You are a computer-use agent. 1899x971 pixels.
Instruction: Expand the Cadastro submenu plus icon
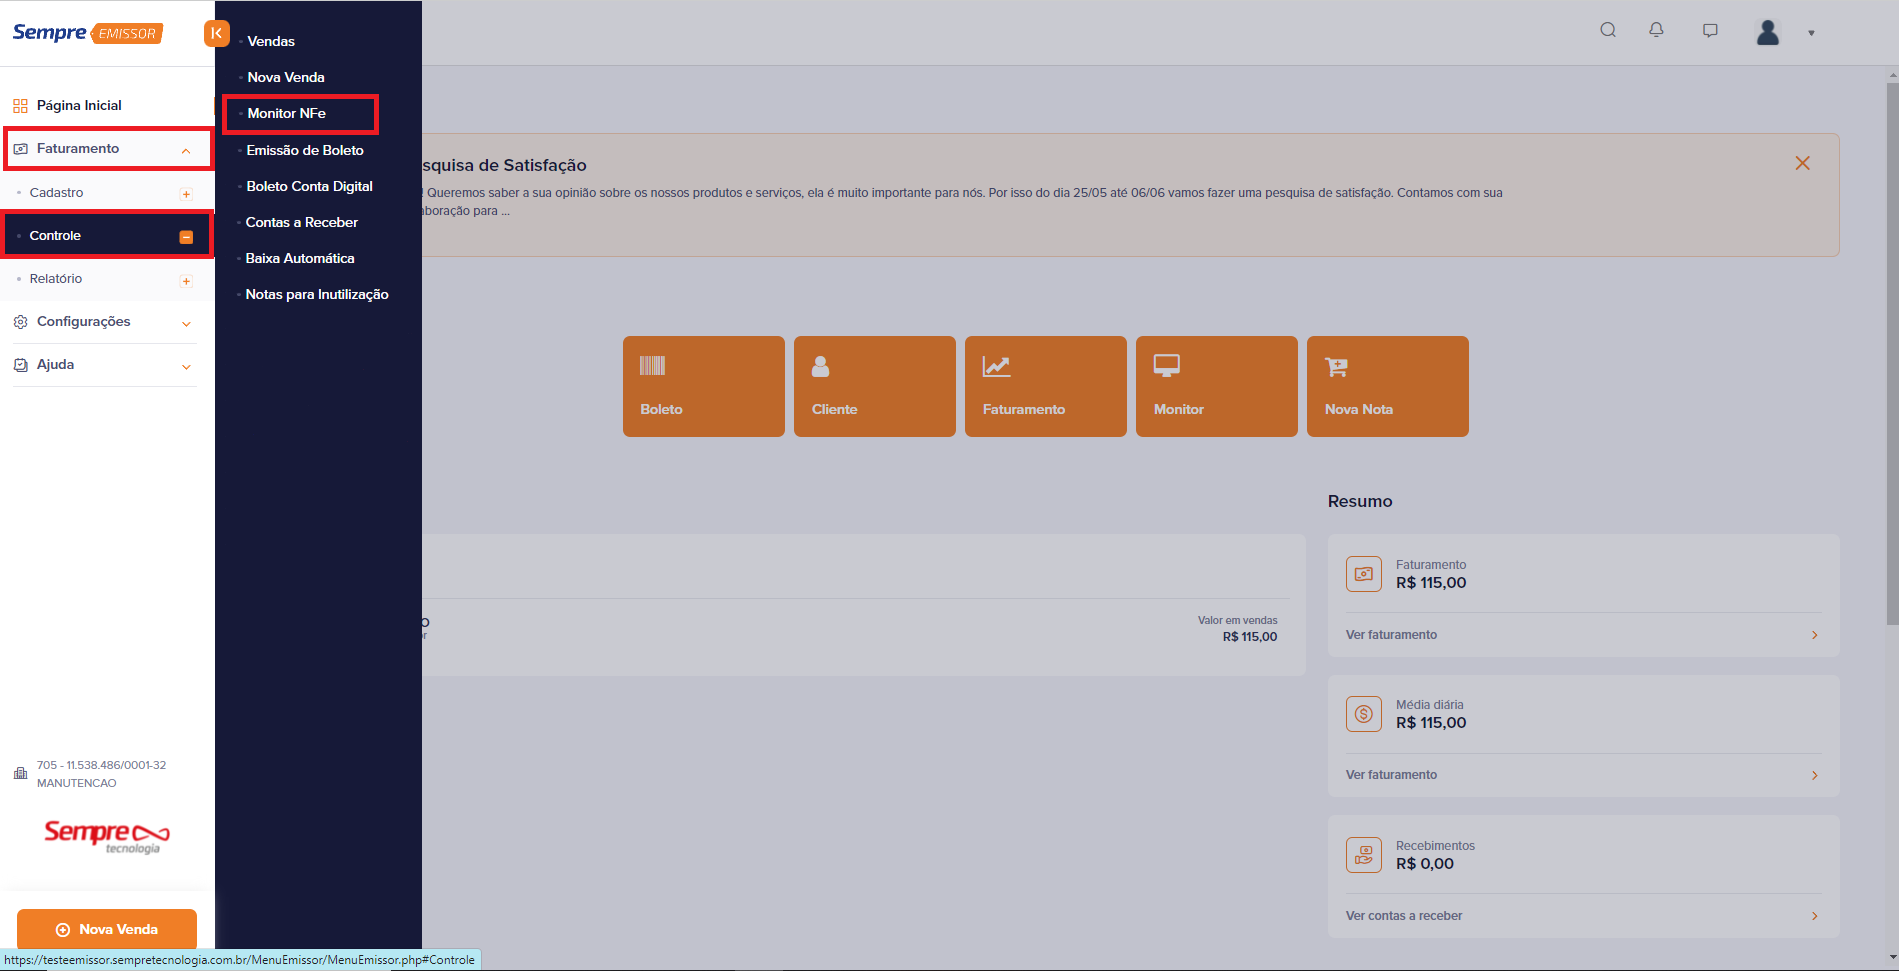[186, 194]
